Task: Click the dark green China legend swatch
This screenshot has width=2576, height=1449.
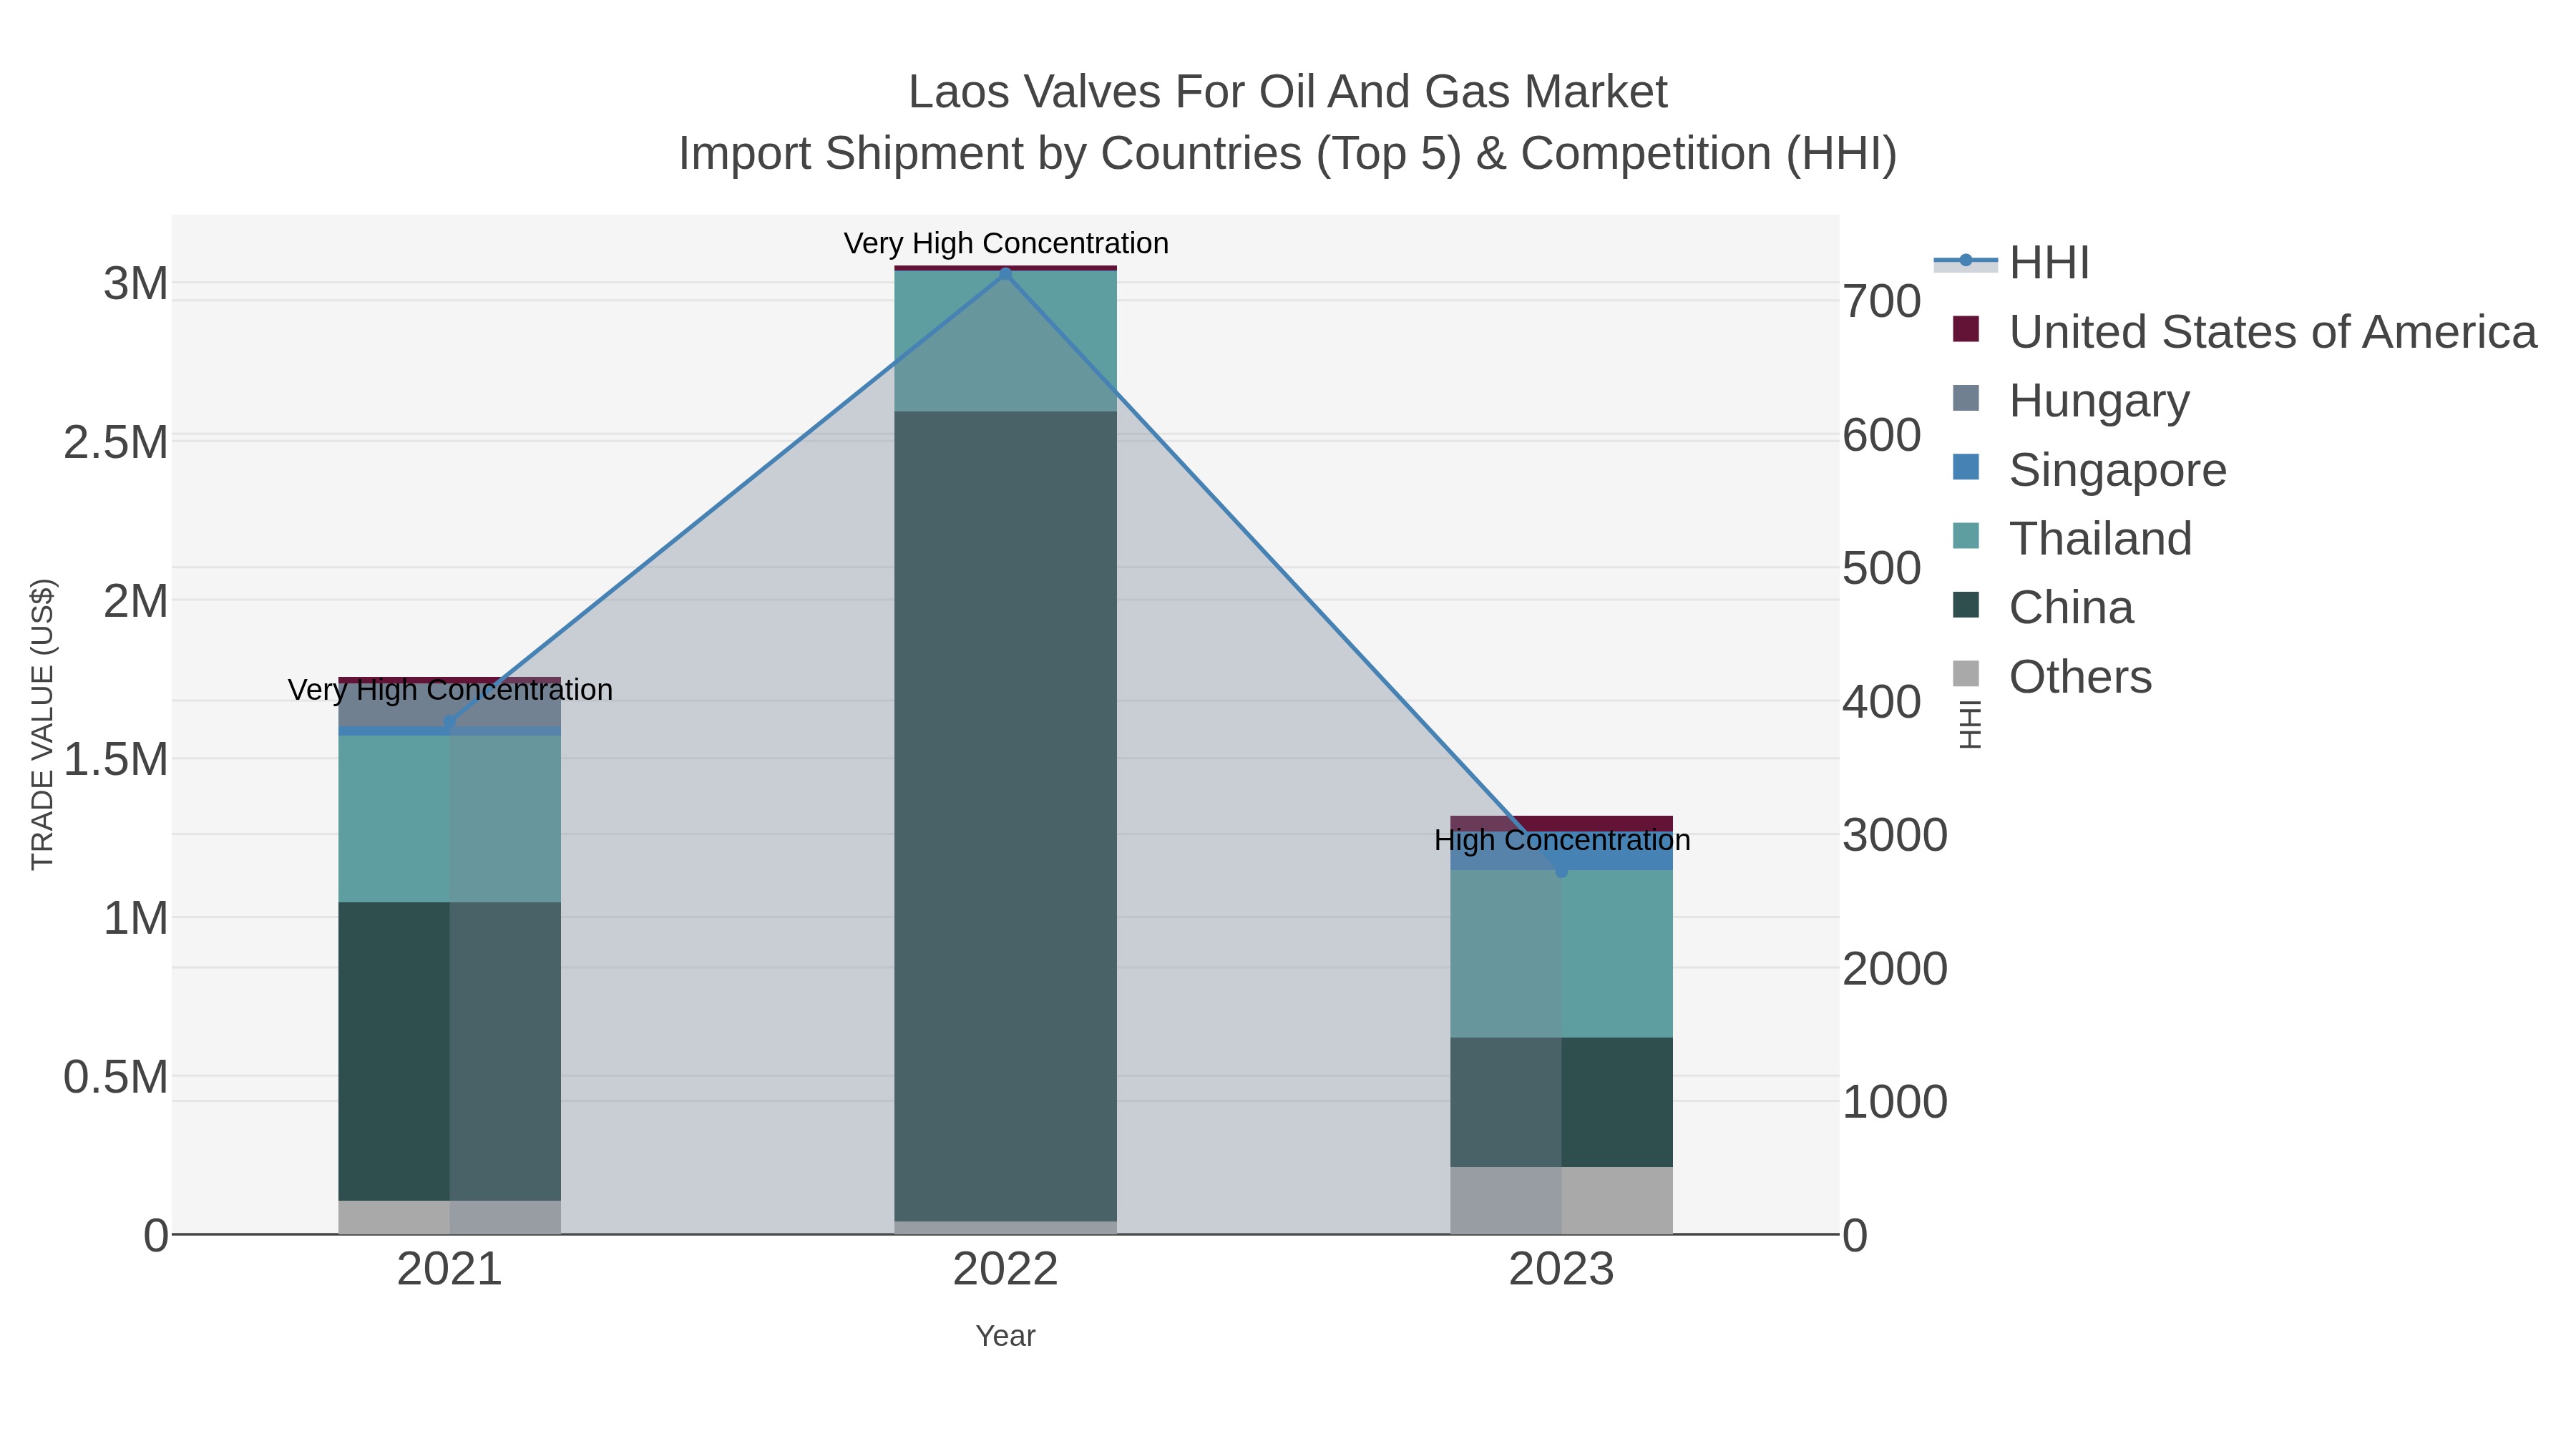Action: (1966, 605)
